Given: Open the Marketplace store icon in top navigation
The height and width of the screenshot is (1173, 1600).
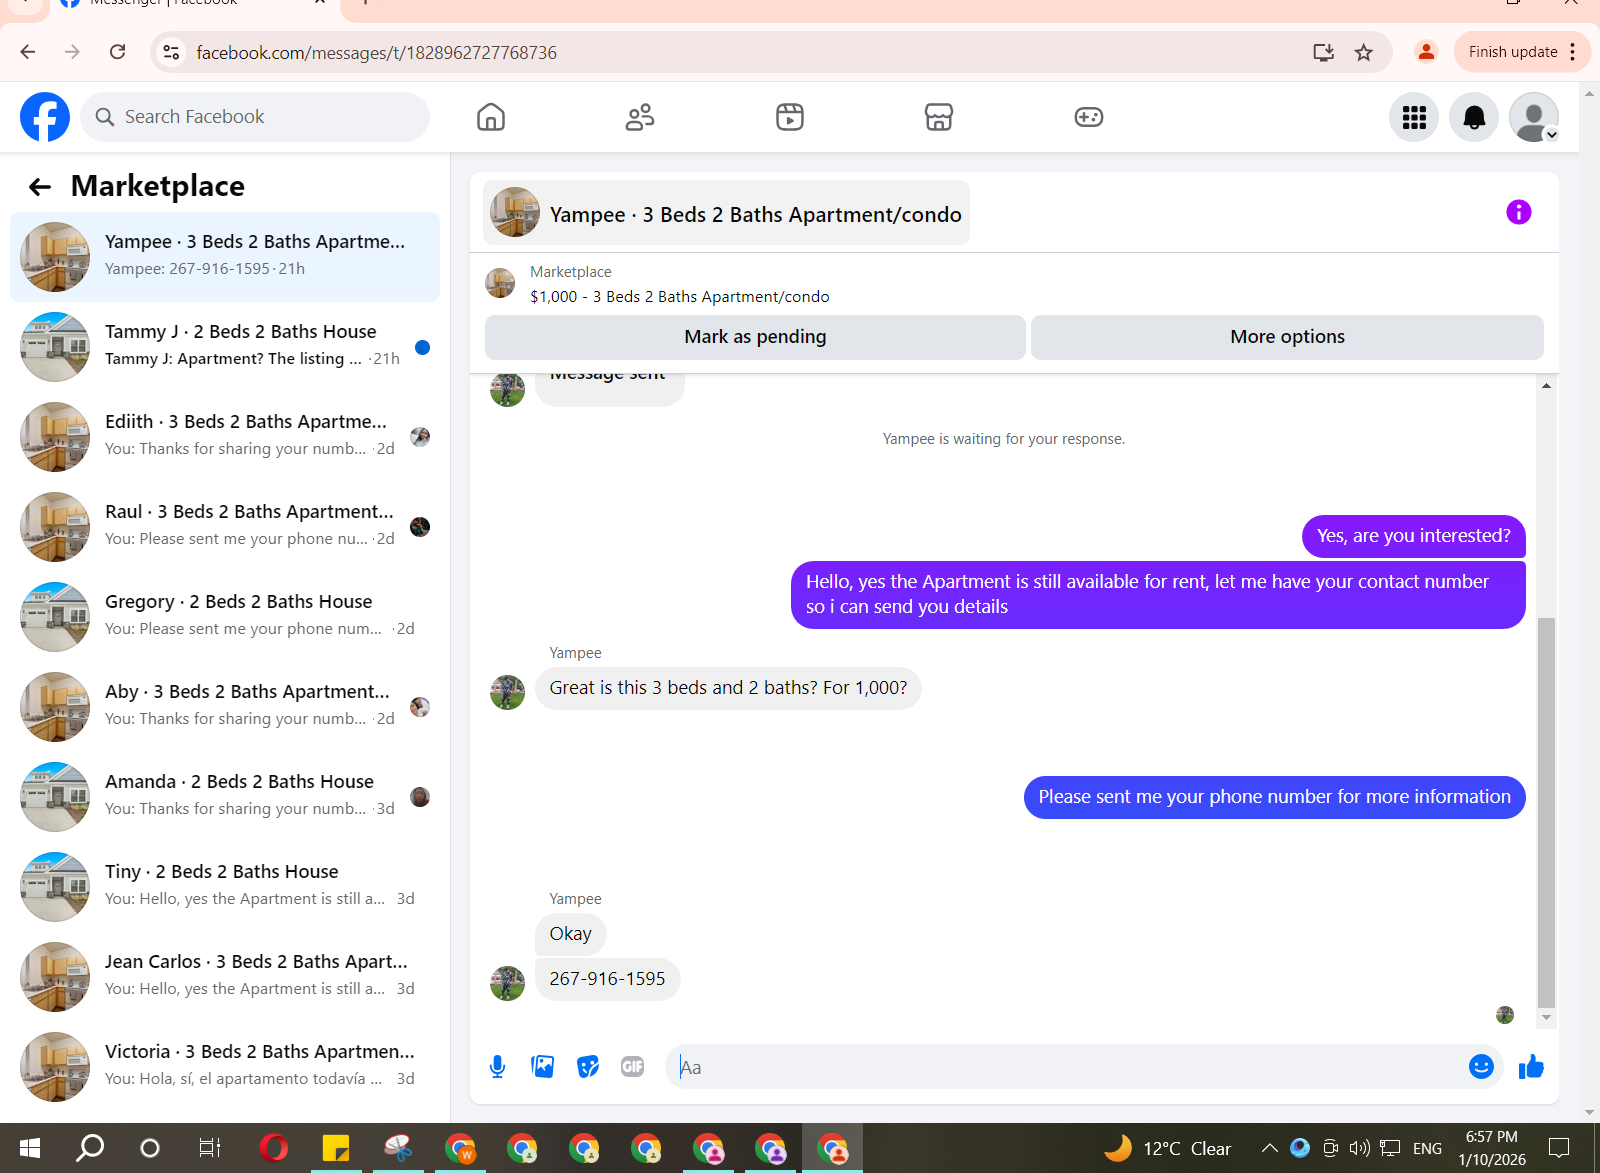Looking at the screenshot, I should click(939, 117).
